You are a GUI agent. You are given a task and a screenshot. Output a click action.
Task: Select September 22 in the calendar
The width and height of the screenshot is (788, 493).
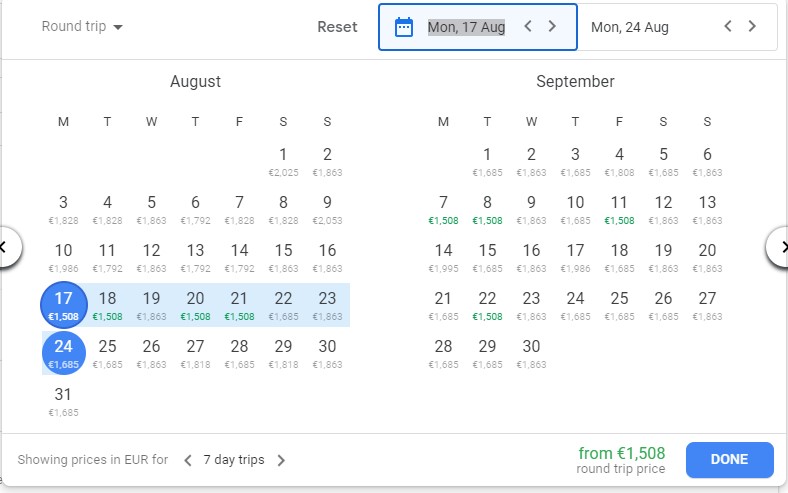coord(487,304)
